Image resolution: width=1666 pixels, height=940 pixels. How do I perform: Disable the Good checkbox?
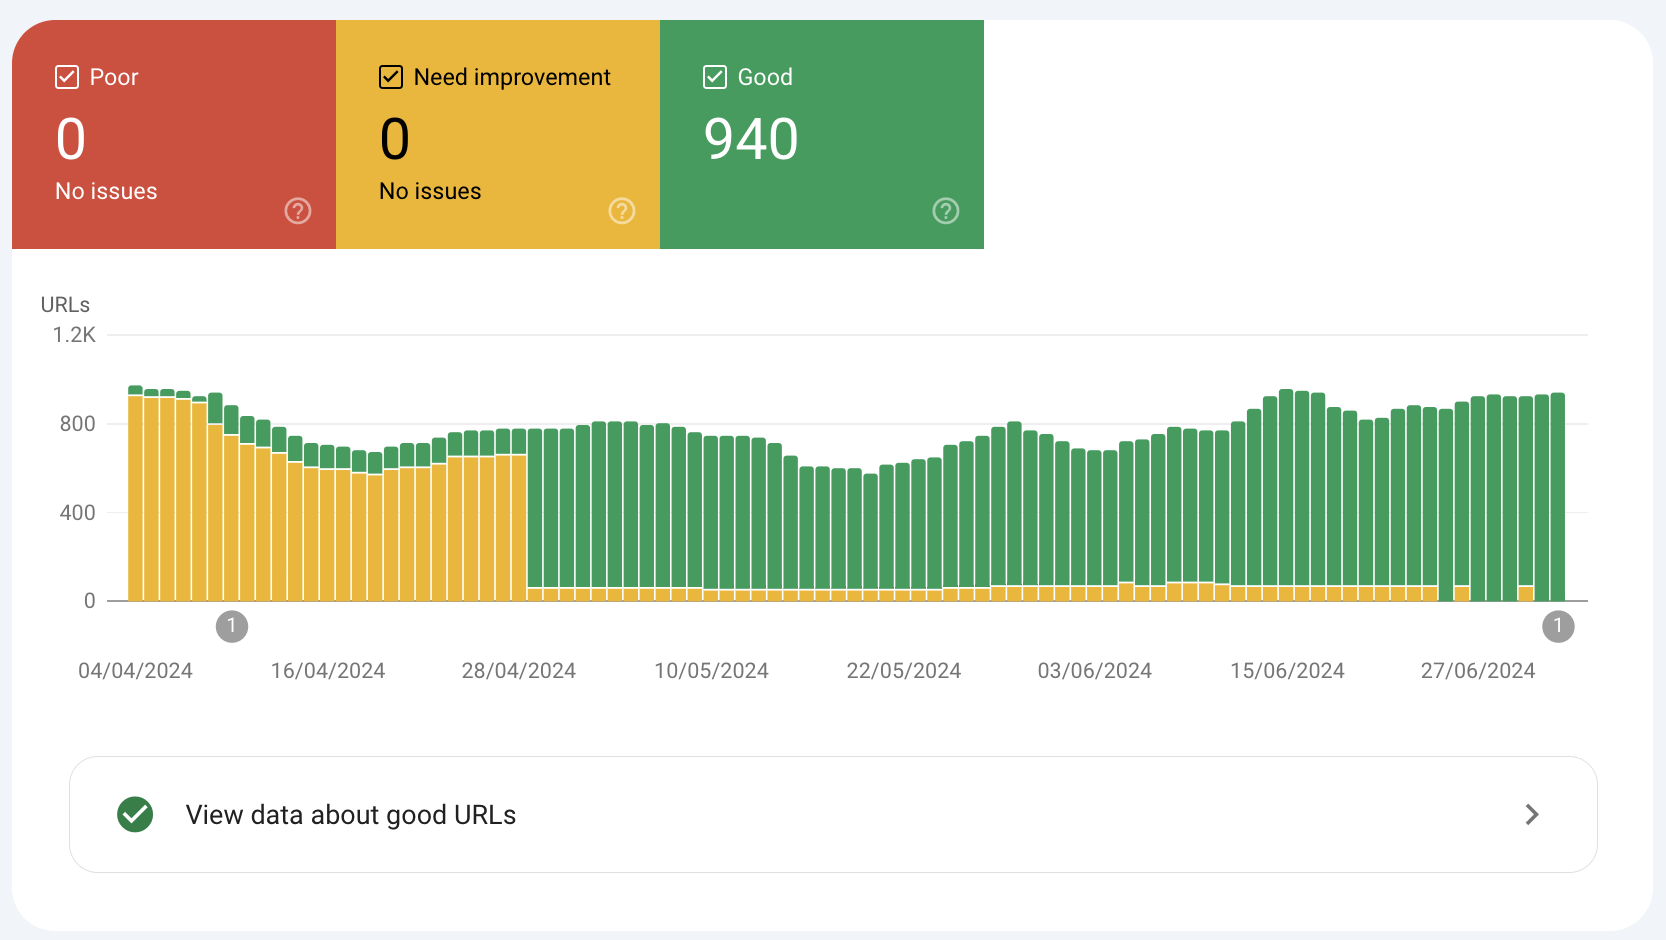pos(715,77)
